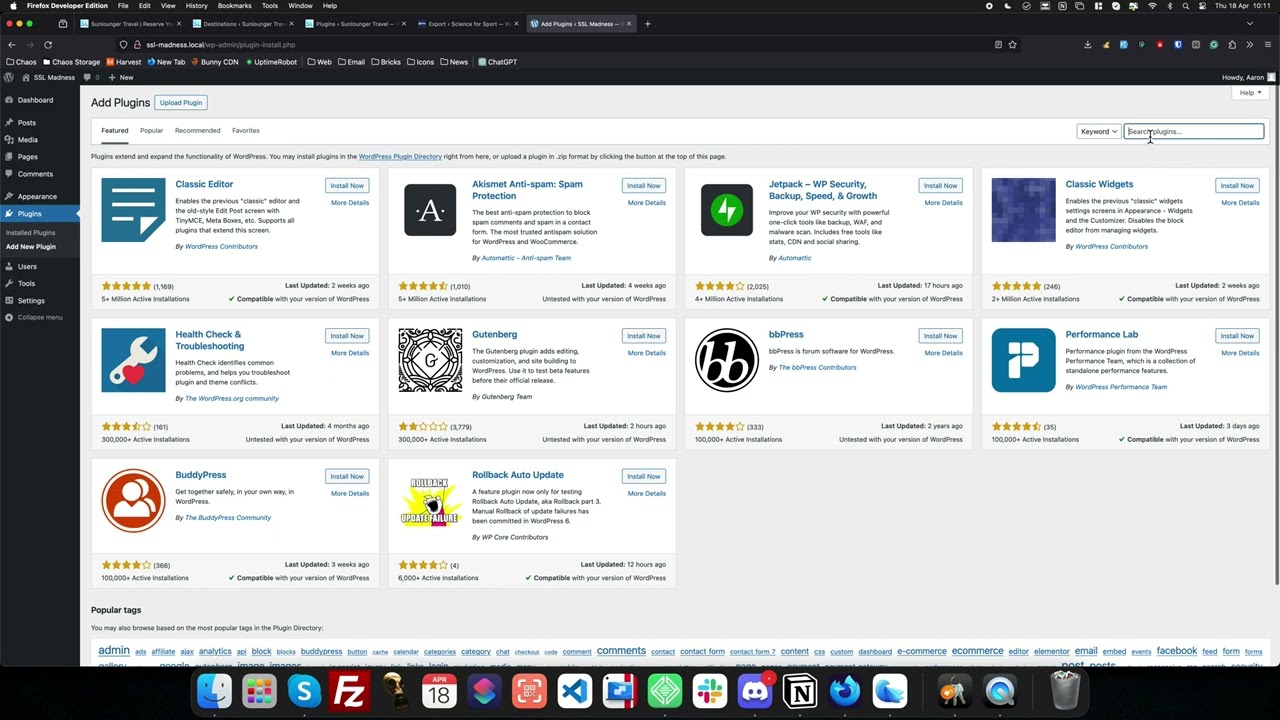The height and width of the screenshot is (720, 1280).
Task: Install the BuddyPress plugin
Action: (x=347, y=476)
